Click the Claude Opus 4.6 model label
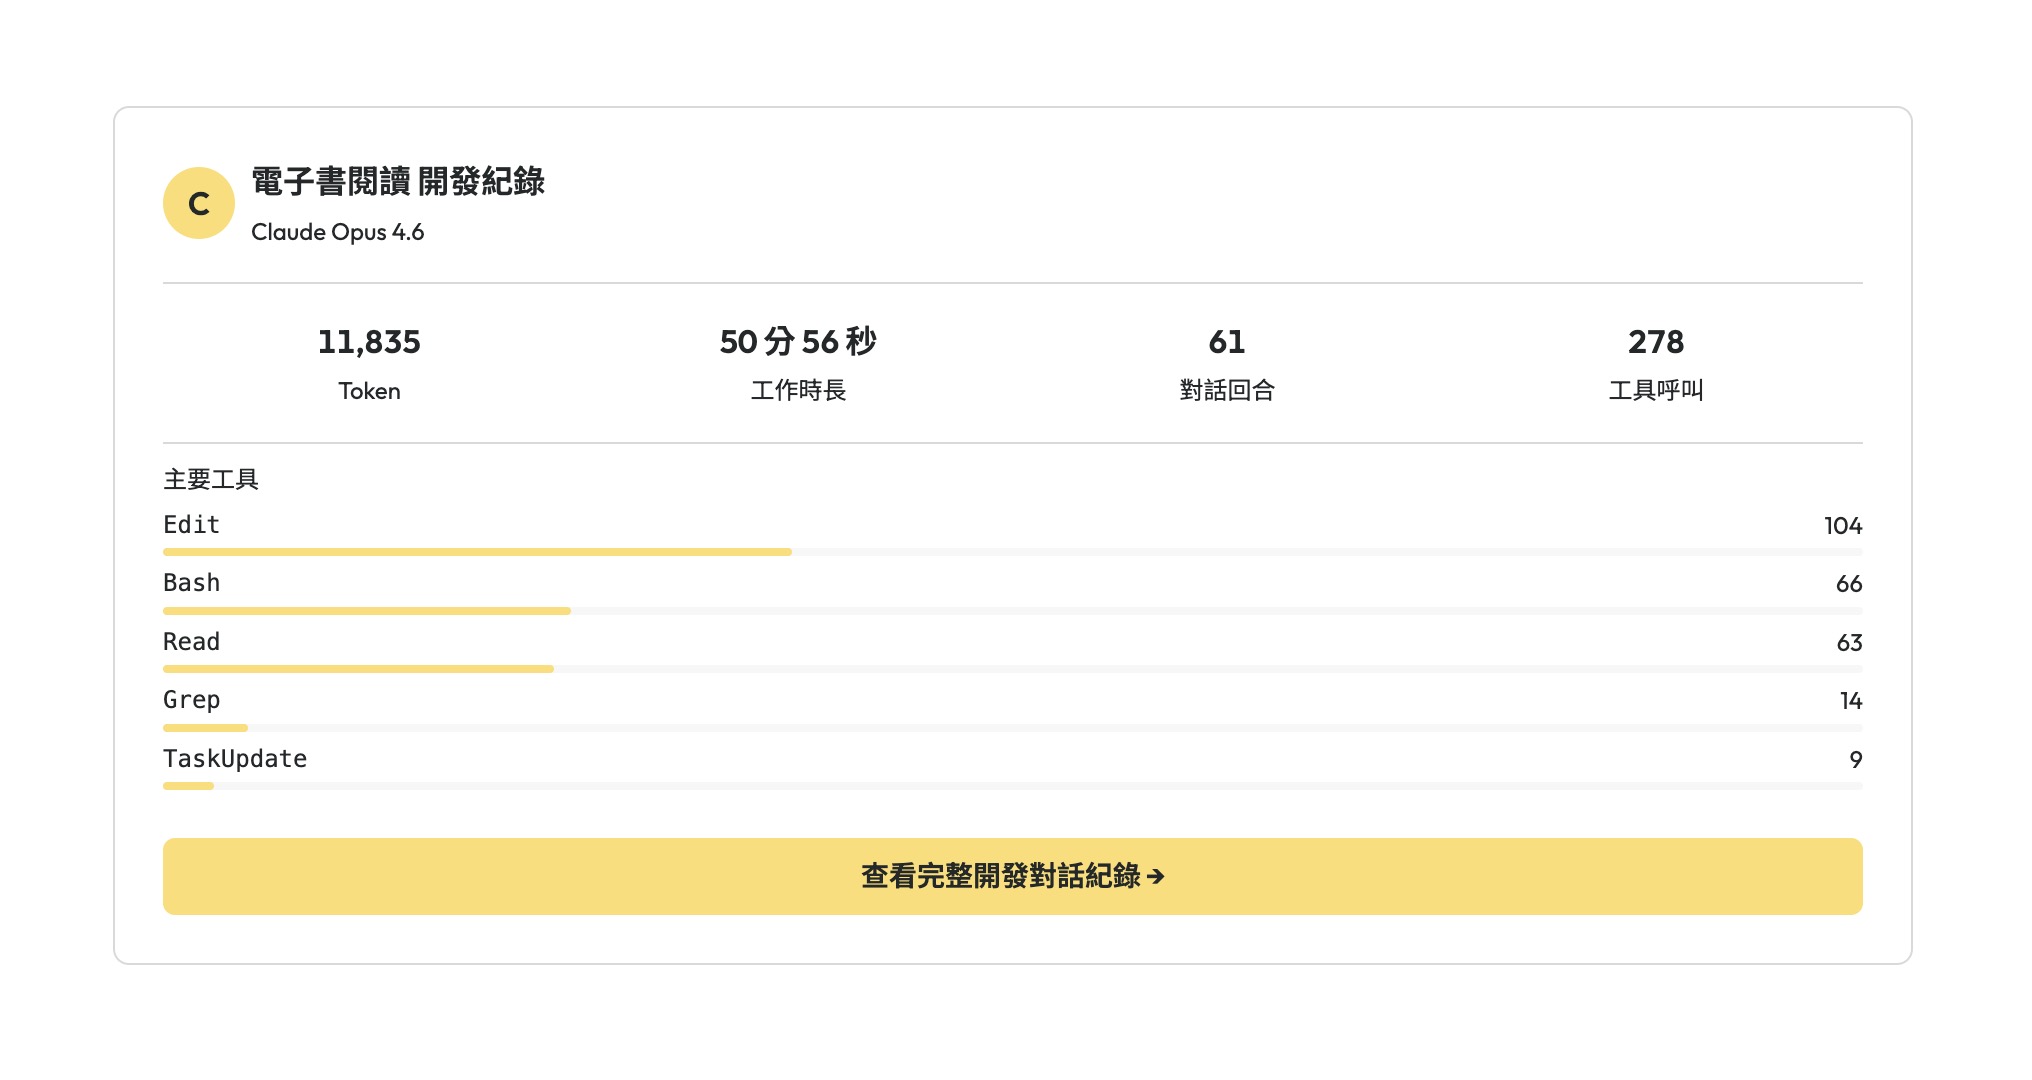 coord(339,232)
